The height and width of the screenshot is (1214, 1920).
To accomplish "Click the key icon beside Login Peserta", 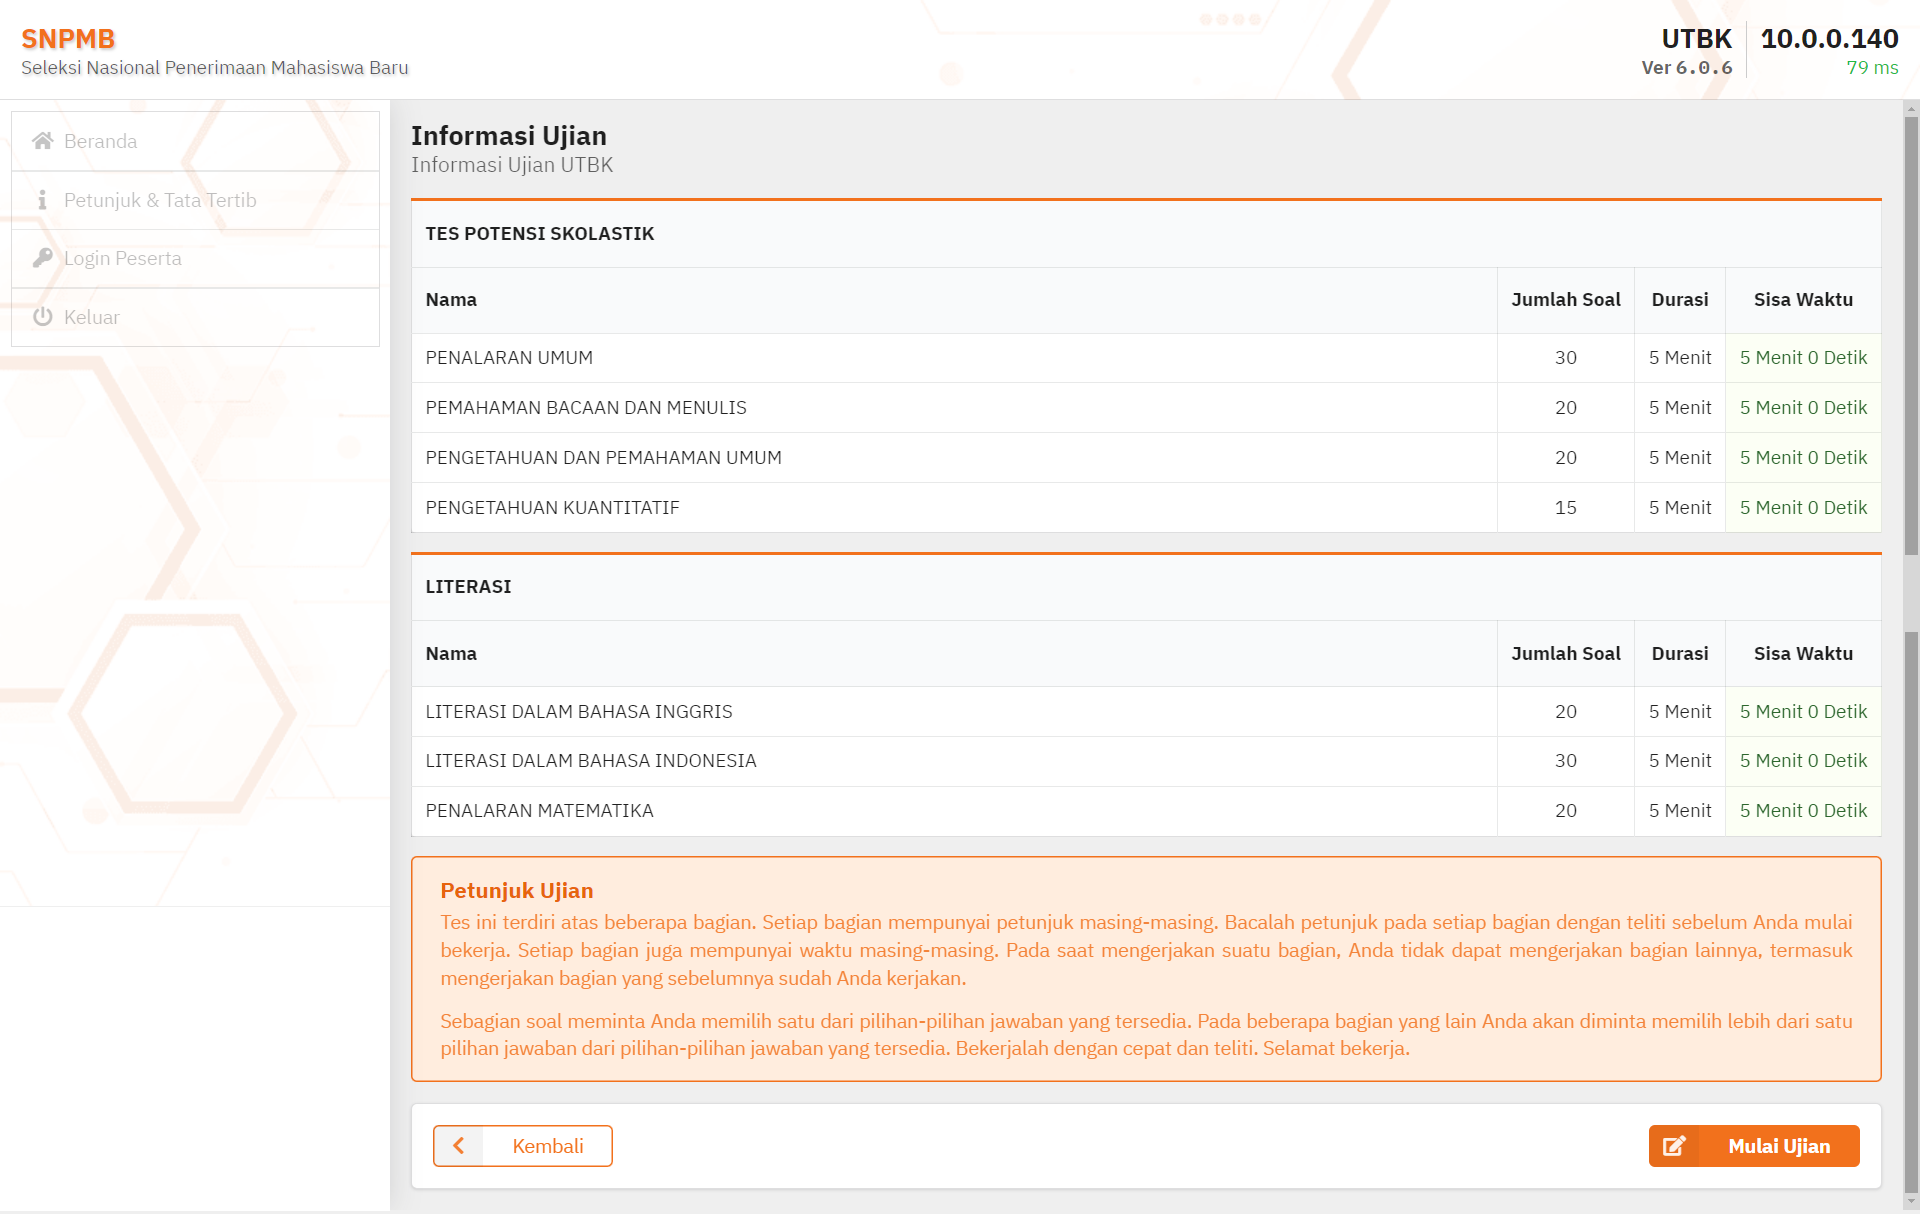I will click(x=42, y=258).
